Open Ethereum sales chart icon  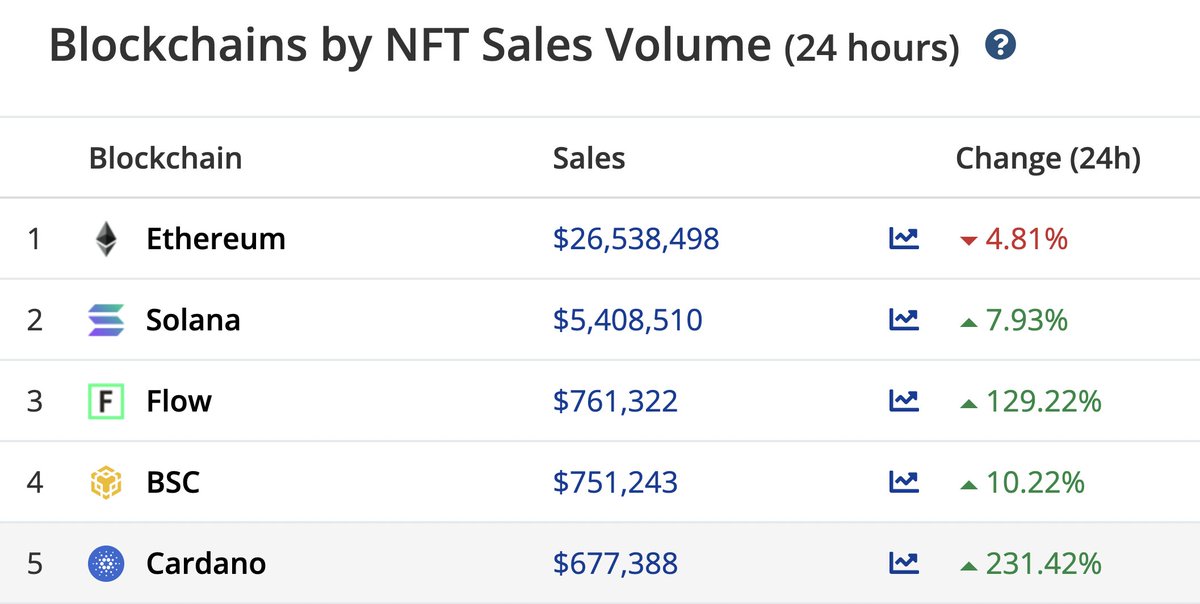[x=903, y=239]
